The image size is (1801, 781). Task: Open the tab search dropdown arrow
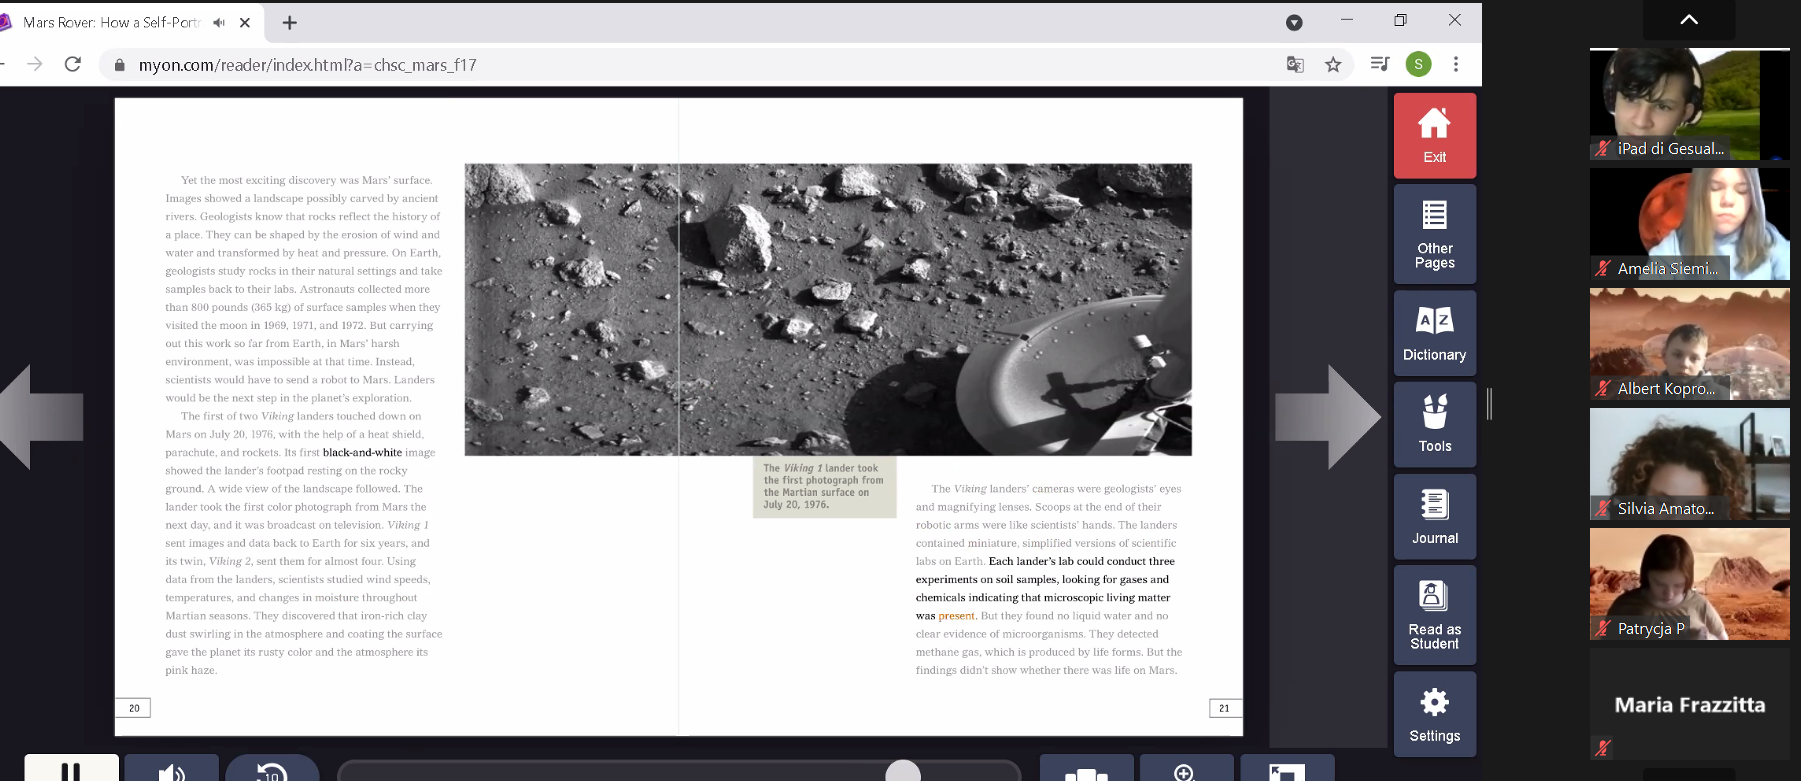coord(1294,22)
